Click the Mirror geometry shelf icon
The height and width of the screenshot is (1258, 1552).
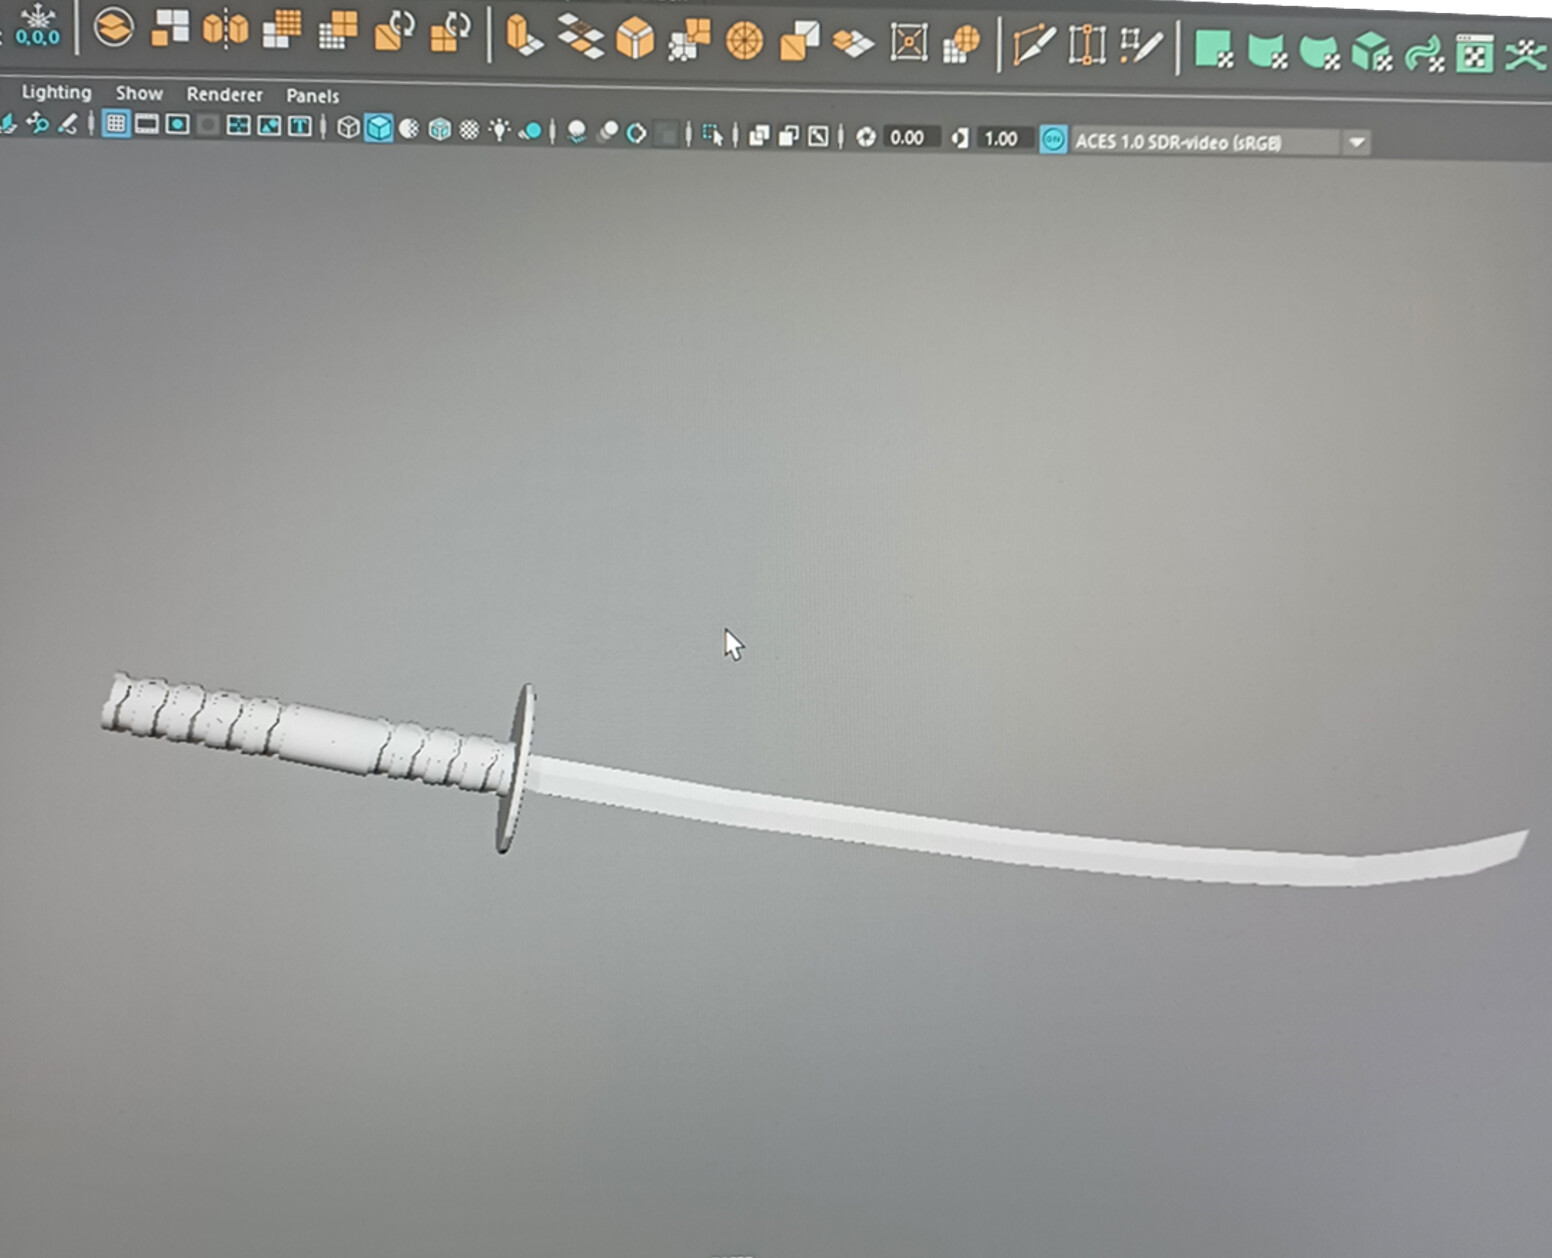pos(226,30)
